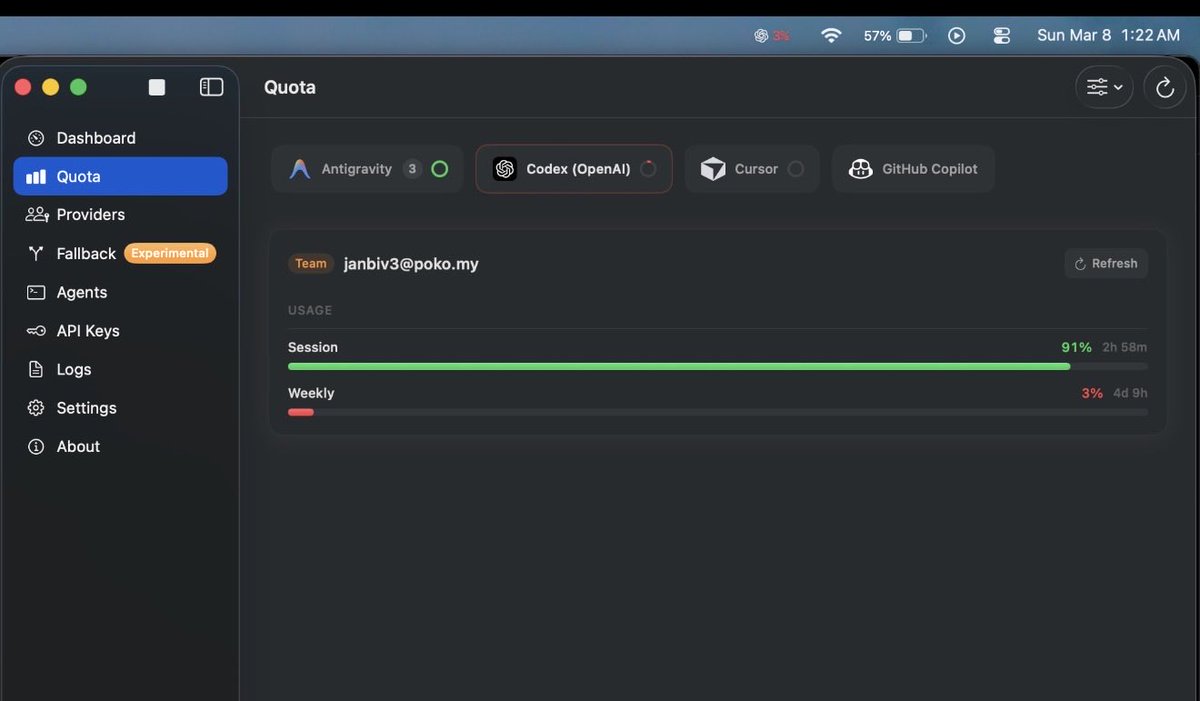
Task: Click the Cursor cube icon
Action: click(x=713, y=169)
